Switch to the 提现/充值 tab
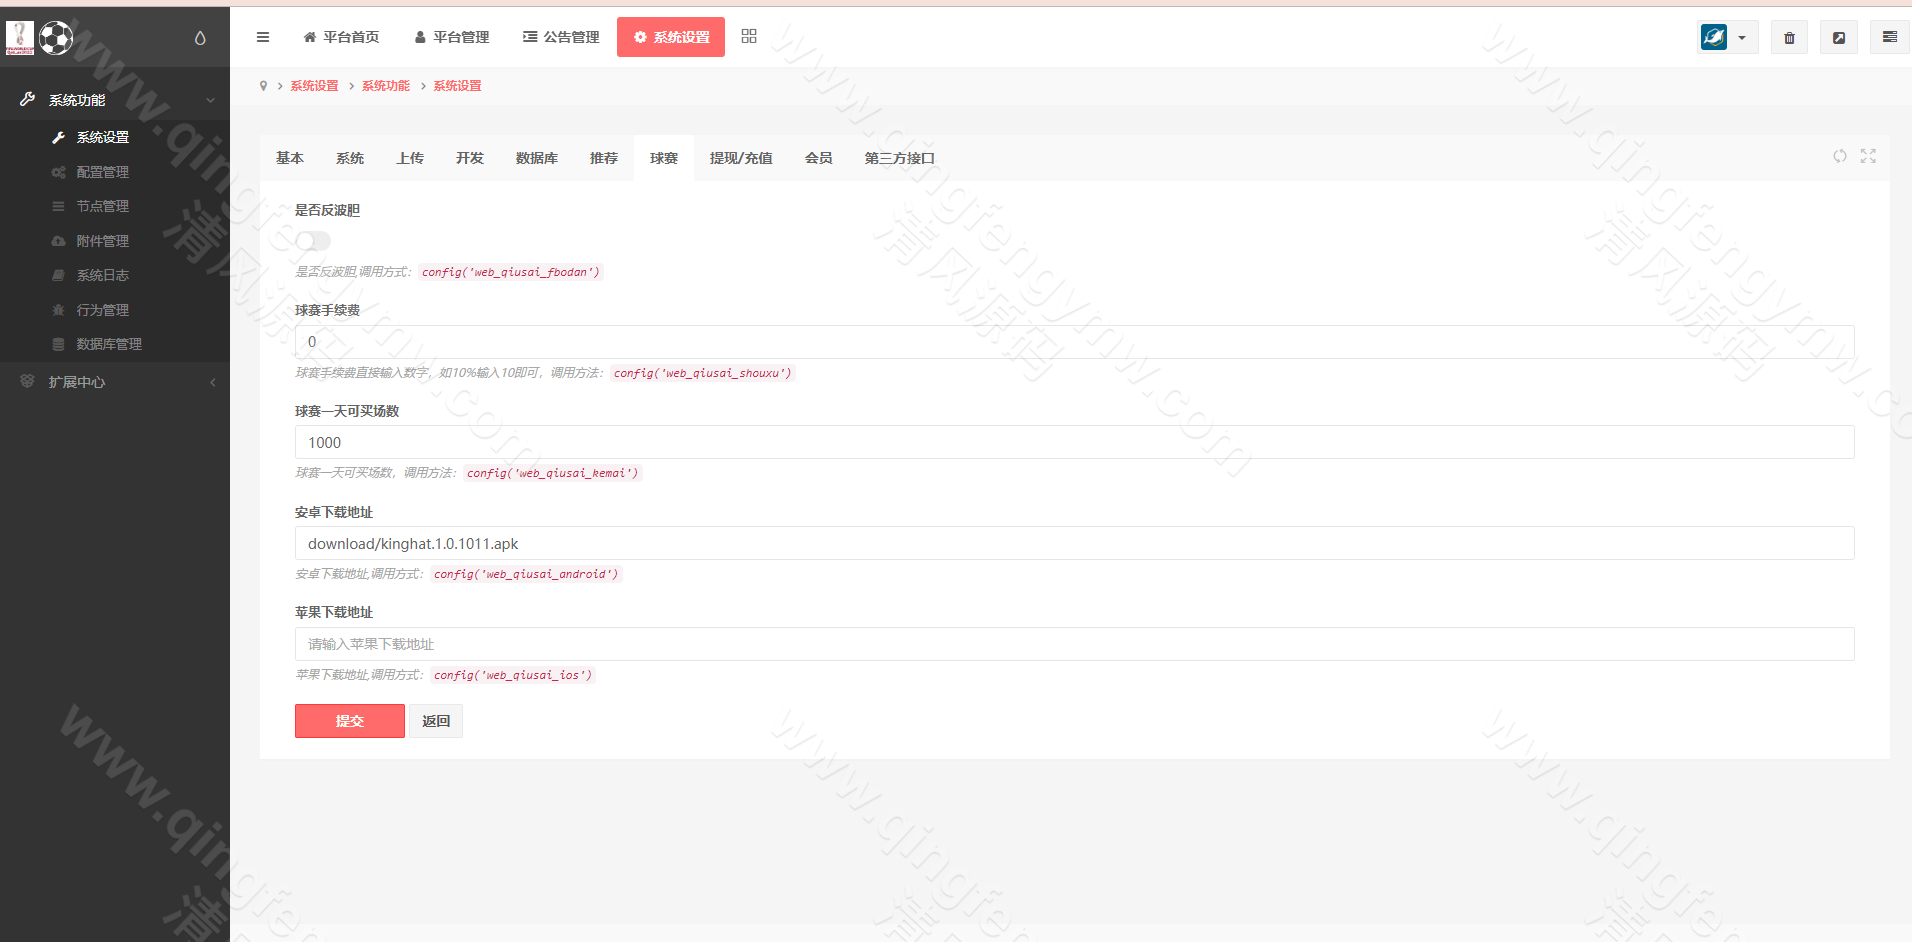This screenshot has width=1912, height=942. (x=740, y=158)
